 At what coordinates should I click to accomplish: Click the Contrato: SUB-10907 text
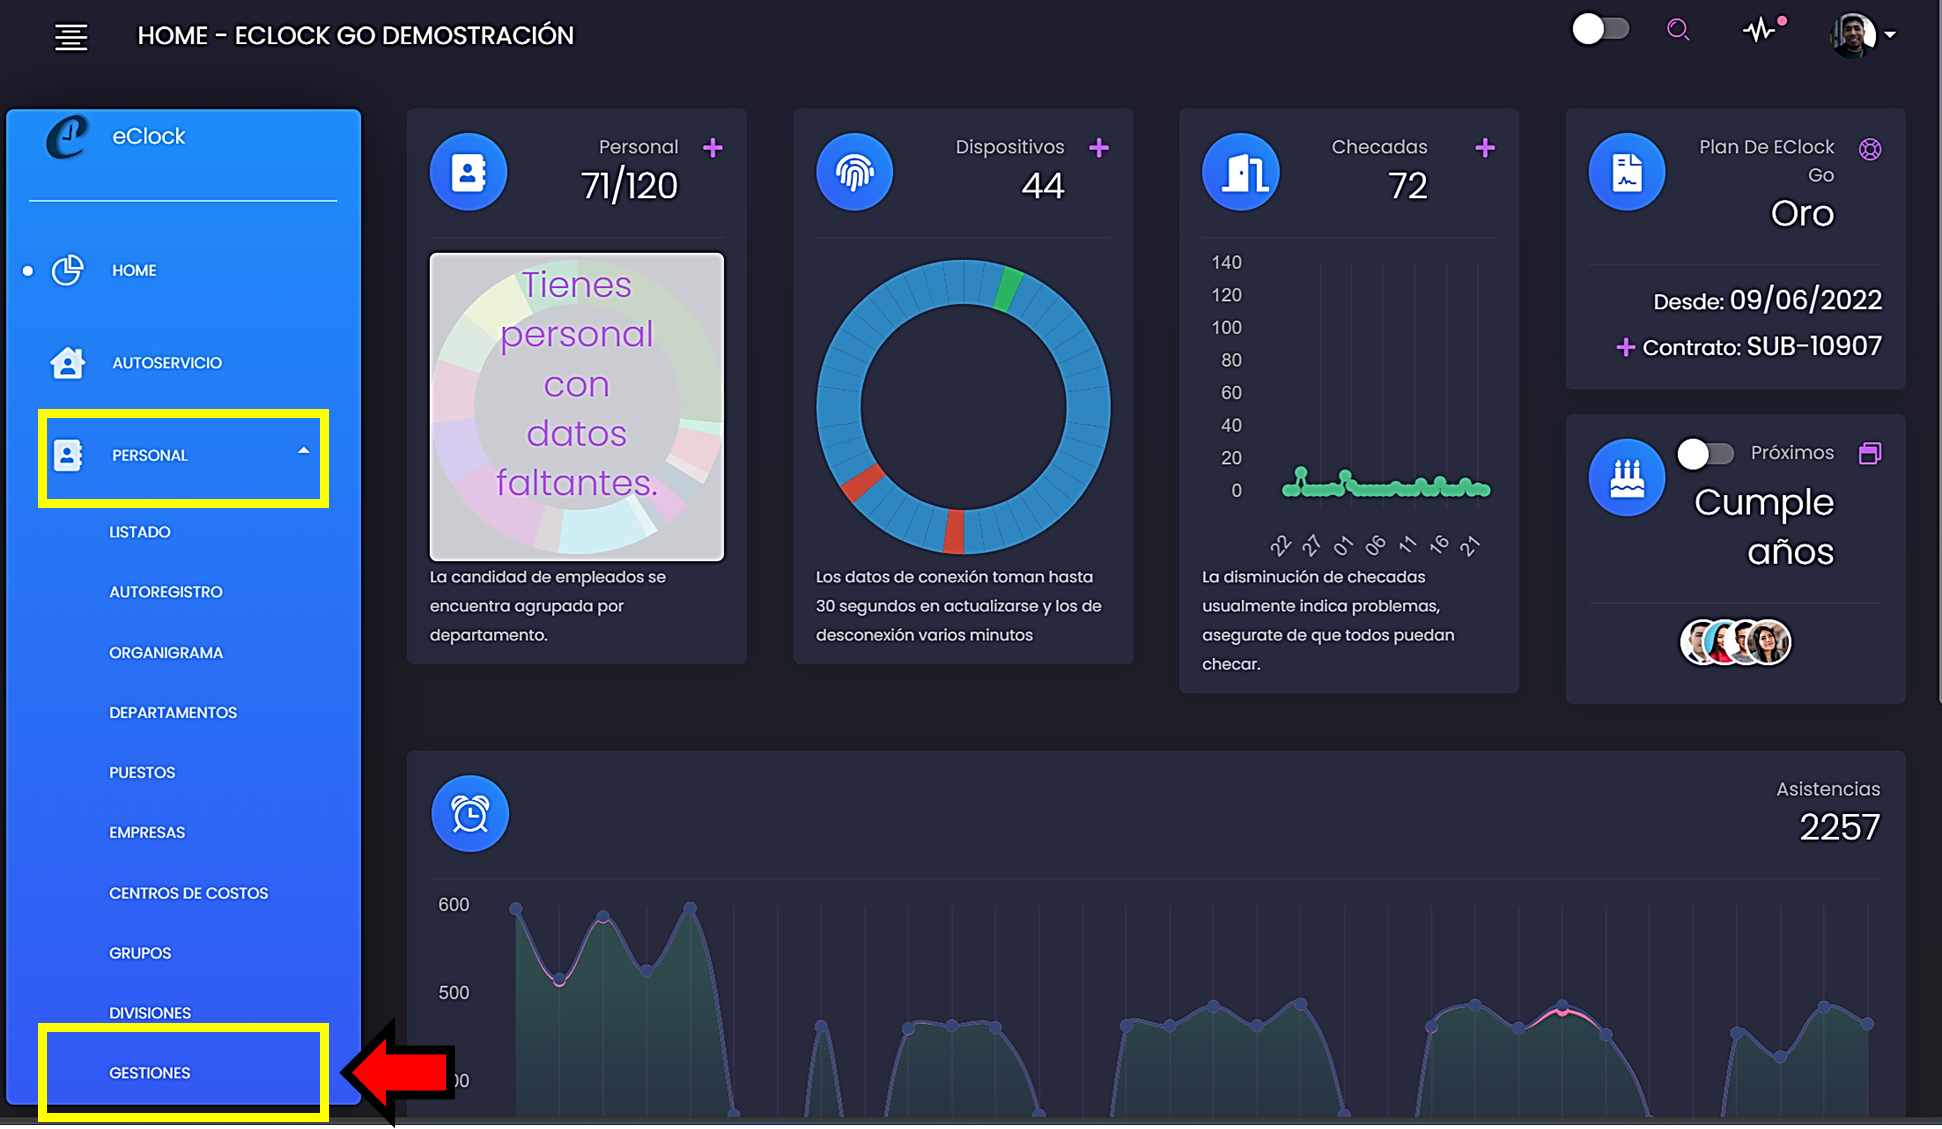1762,347
